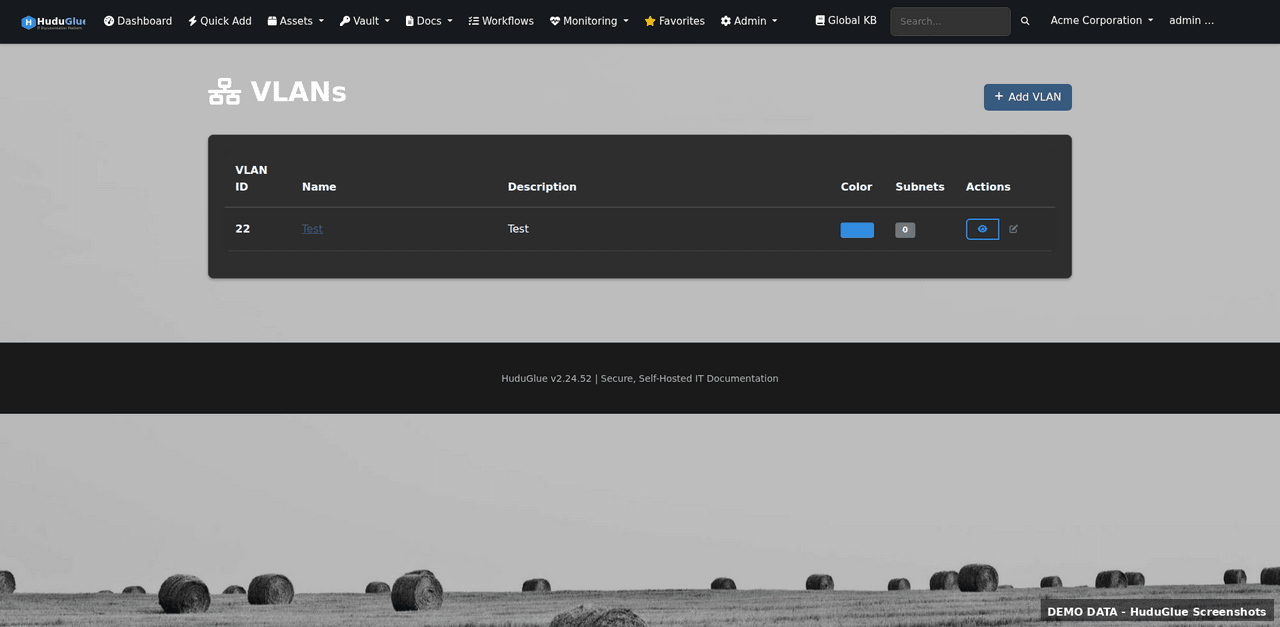Click the Name column header
The image size is (1280, 627).
tap(319, 187)
